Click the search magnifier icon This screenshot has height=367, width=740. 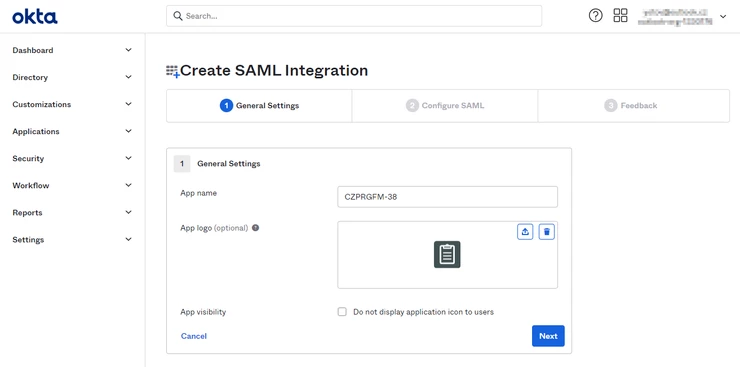tap(178, 16)
